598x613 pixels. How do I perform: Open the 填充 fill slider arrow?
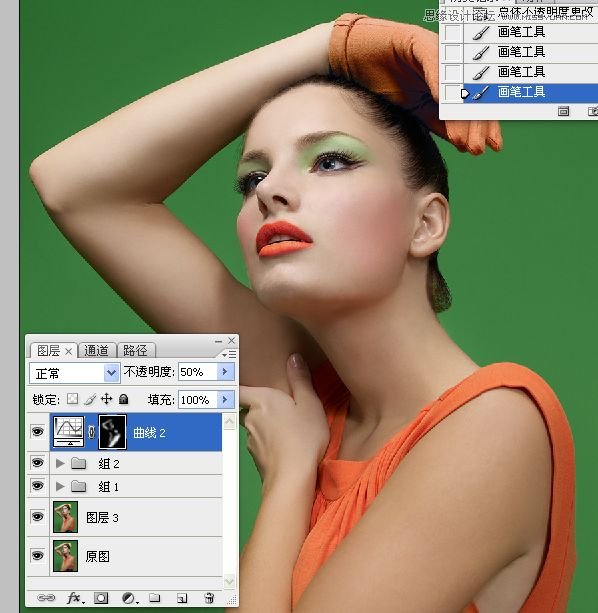[226, 400]
